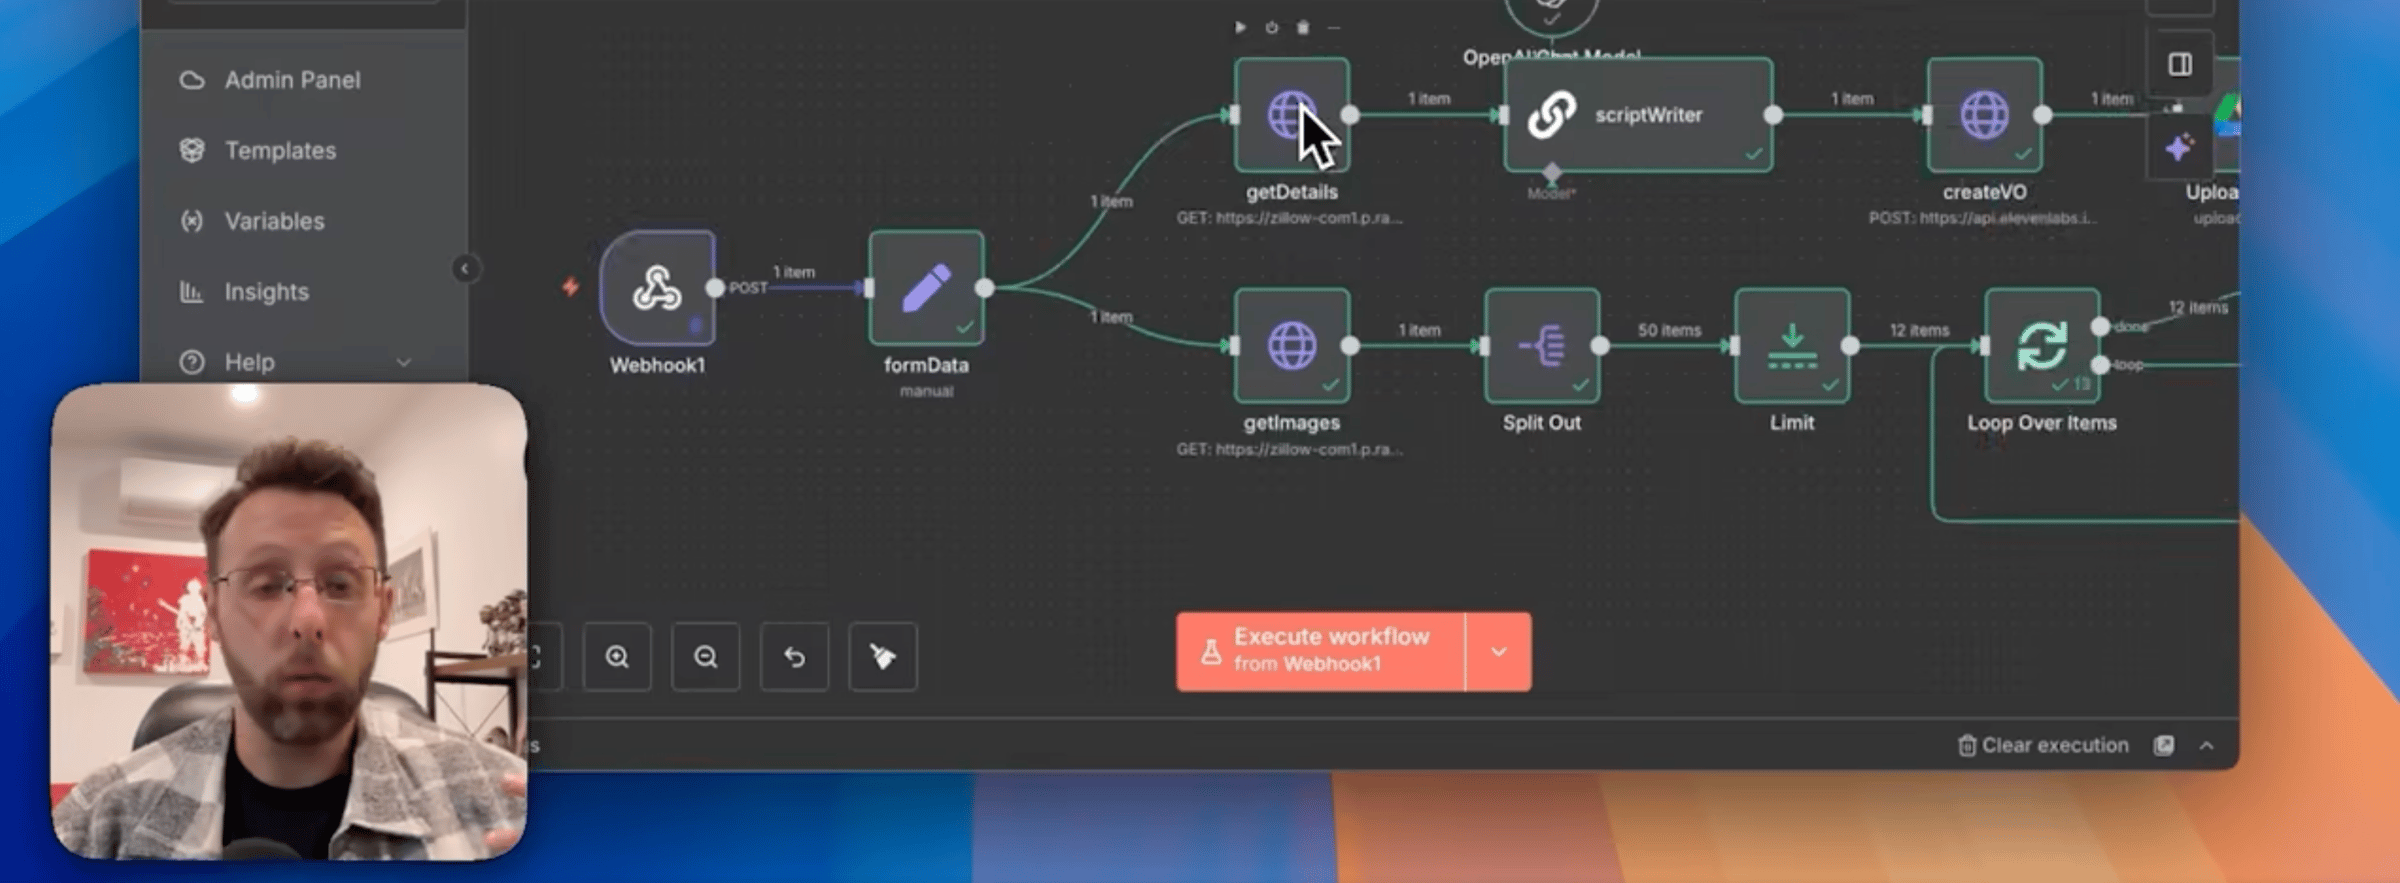Image resolution: width=2400 pixels, height=883 pixels.
Task: Open the getImages HTTP request node
Action: point(1291,346)
